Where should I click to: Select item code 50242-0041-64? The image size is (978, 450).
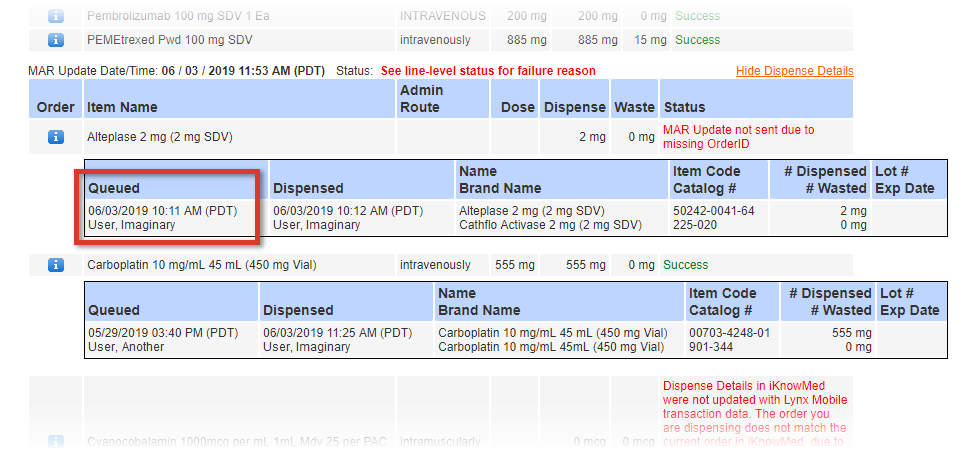[x=713, y=211]
